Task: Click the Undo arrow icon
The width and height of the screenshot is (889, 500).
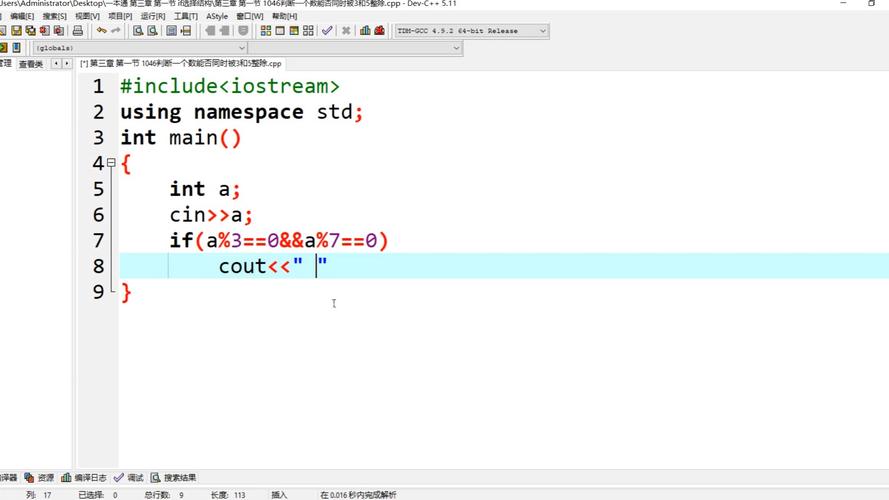Action: pos(101,31)
